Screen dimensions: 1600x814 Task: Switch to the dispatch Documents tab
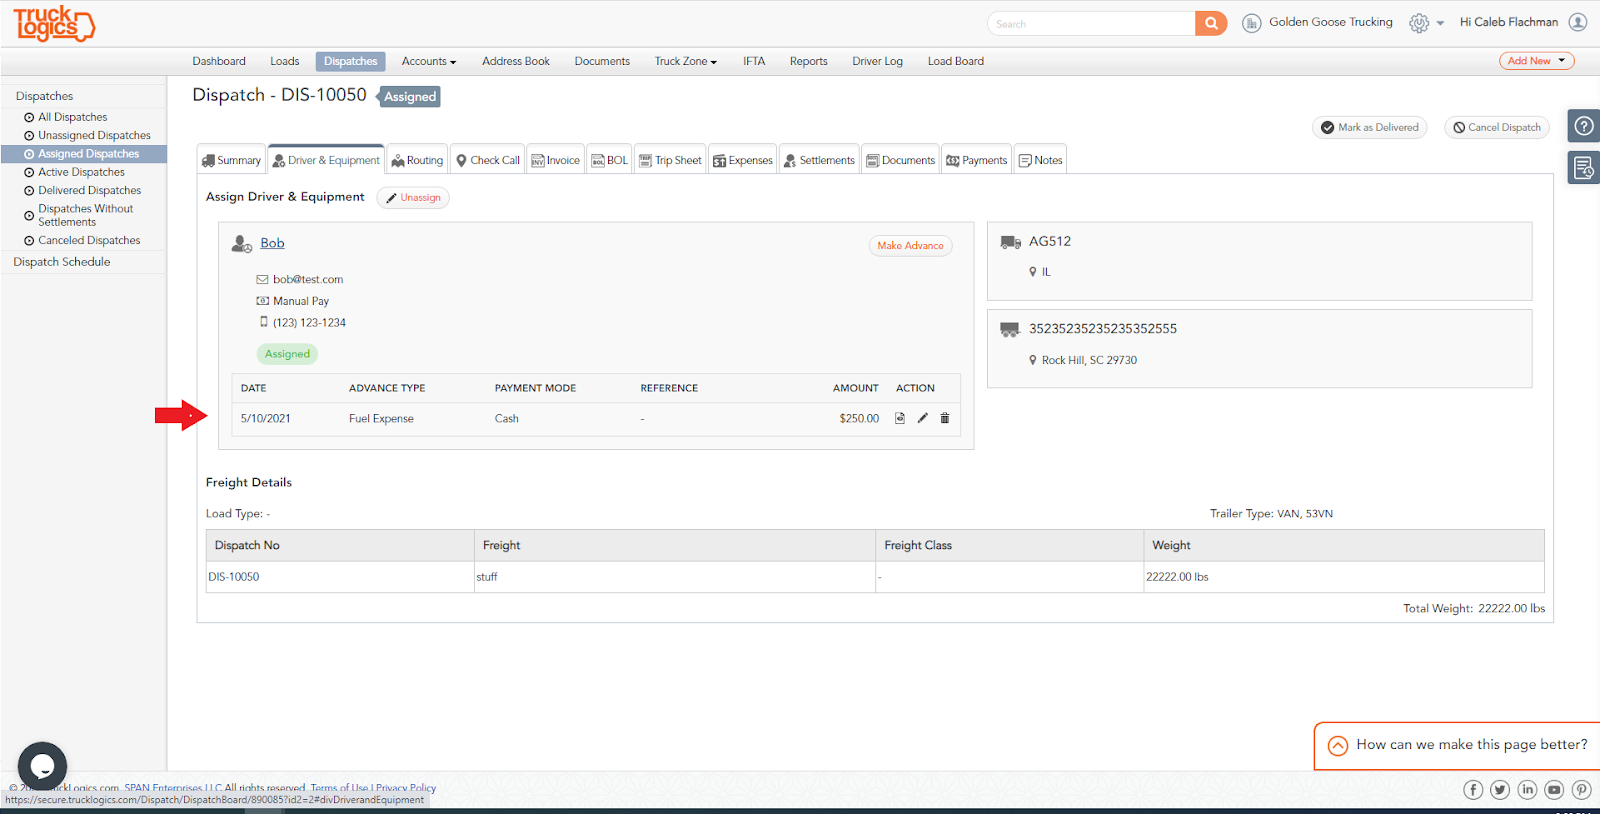tap(901, 160)
